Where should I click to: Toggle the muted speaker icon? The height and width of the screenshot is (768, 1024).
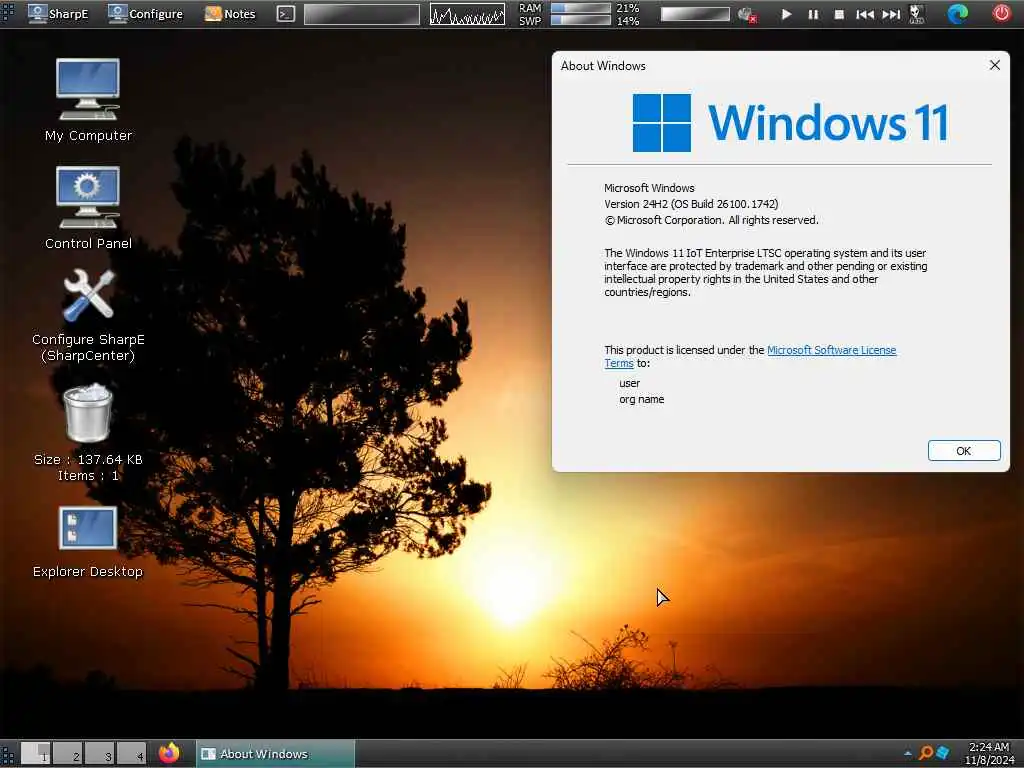(746, 14)
